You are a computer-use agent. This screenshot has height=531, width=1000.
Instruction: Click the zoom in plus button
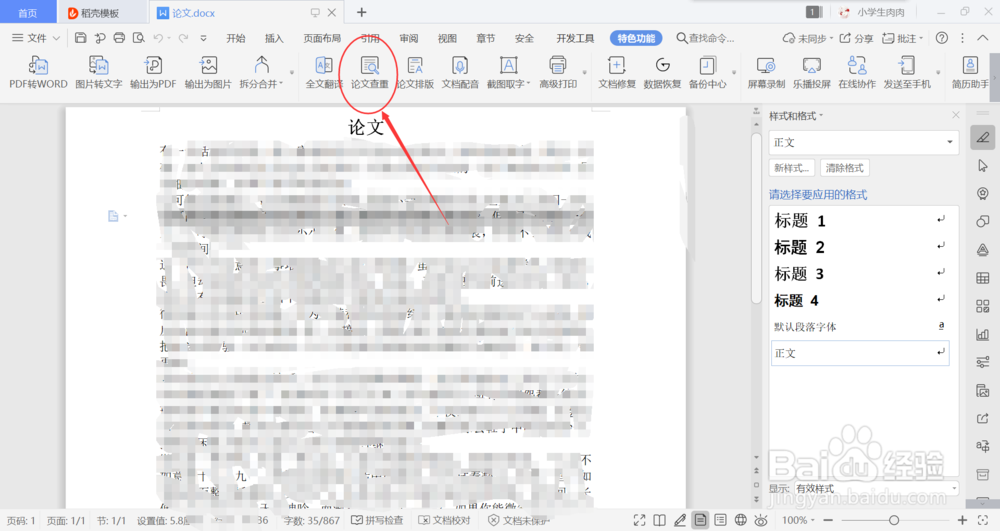(962, 520)
